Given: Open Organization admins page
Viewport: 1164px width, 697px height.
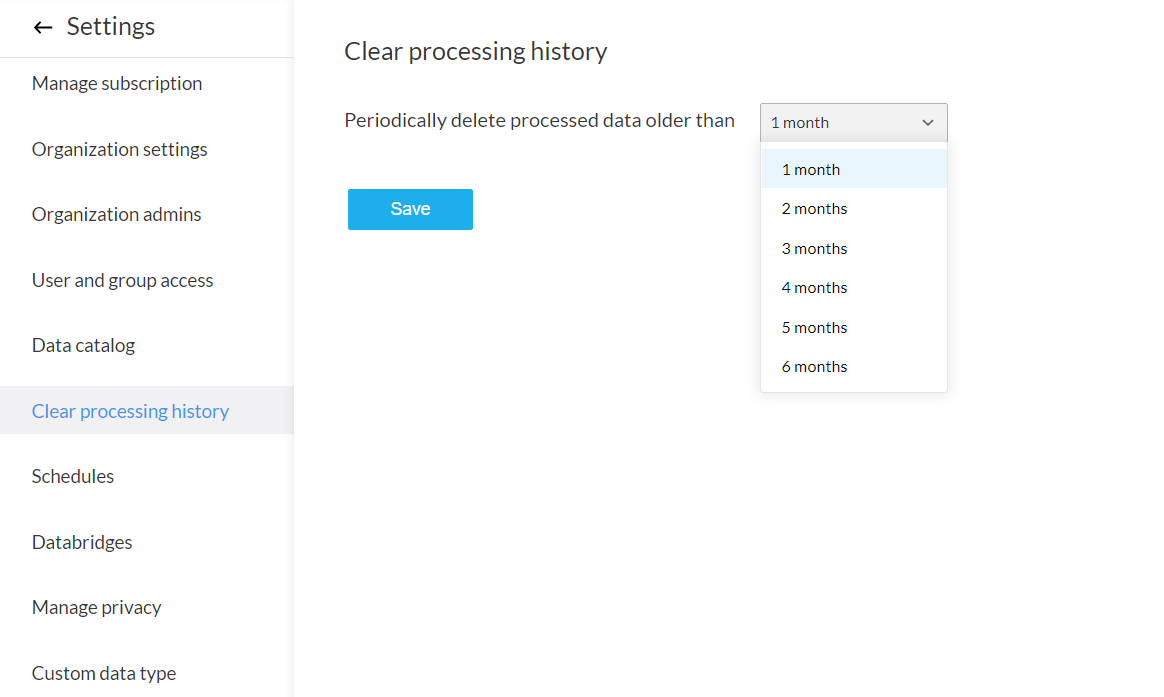Looking at the screenshot, I should [x=116, y=215].
